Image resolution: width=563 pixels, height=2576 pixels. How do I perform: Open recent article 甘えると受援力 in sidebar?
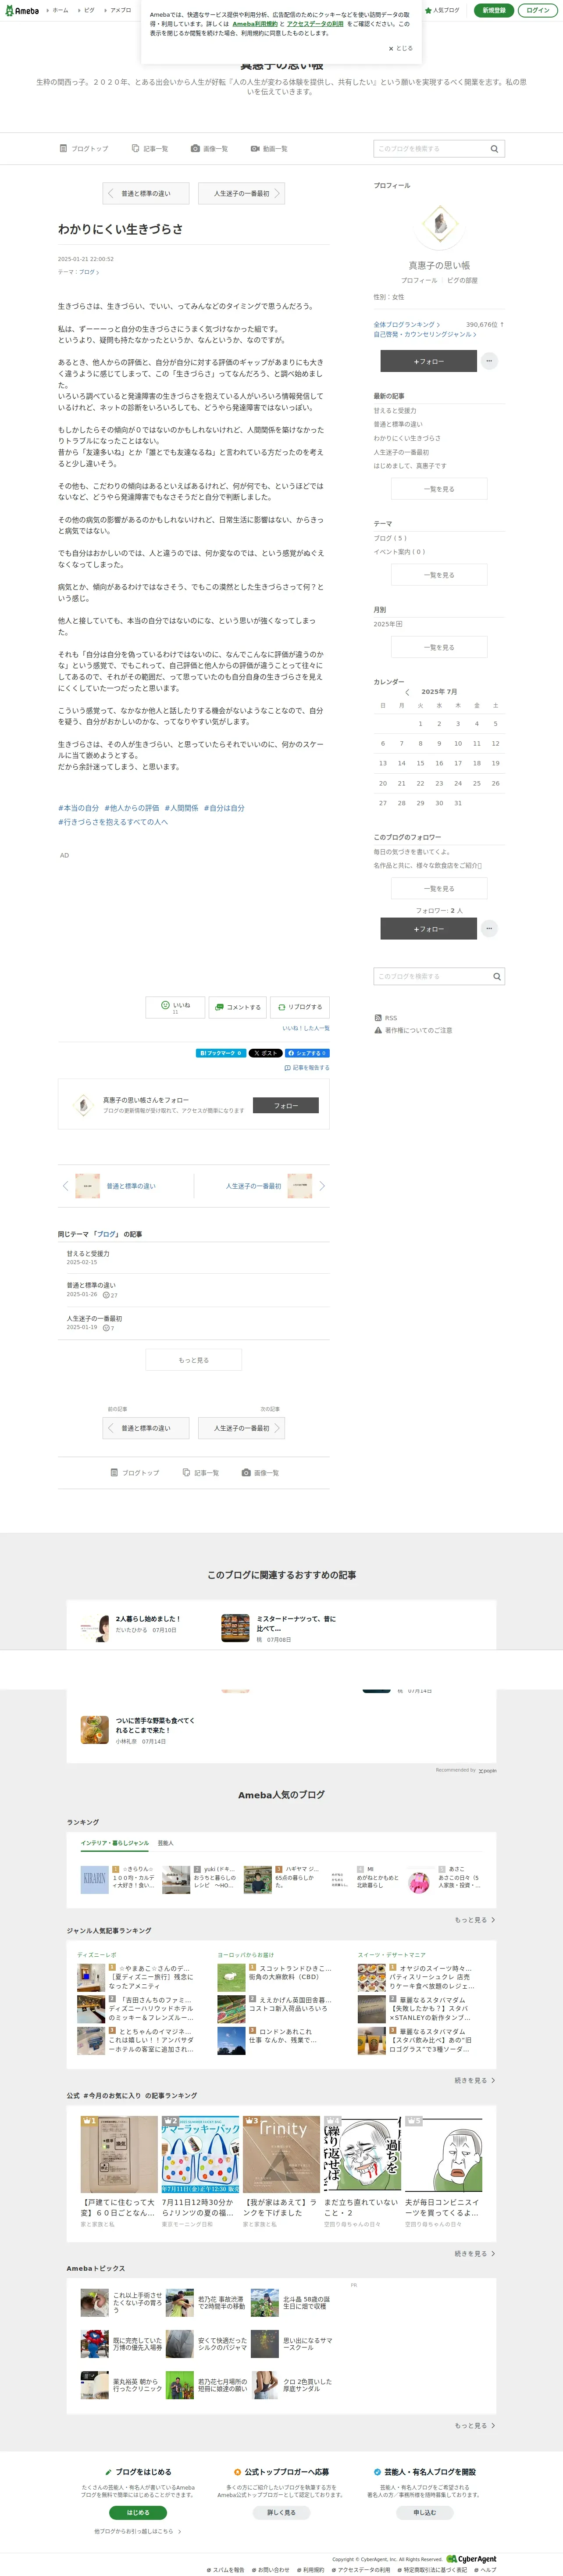coord(395,411)
